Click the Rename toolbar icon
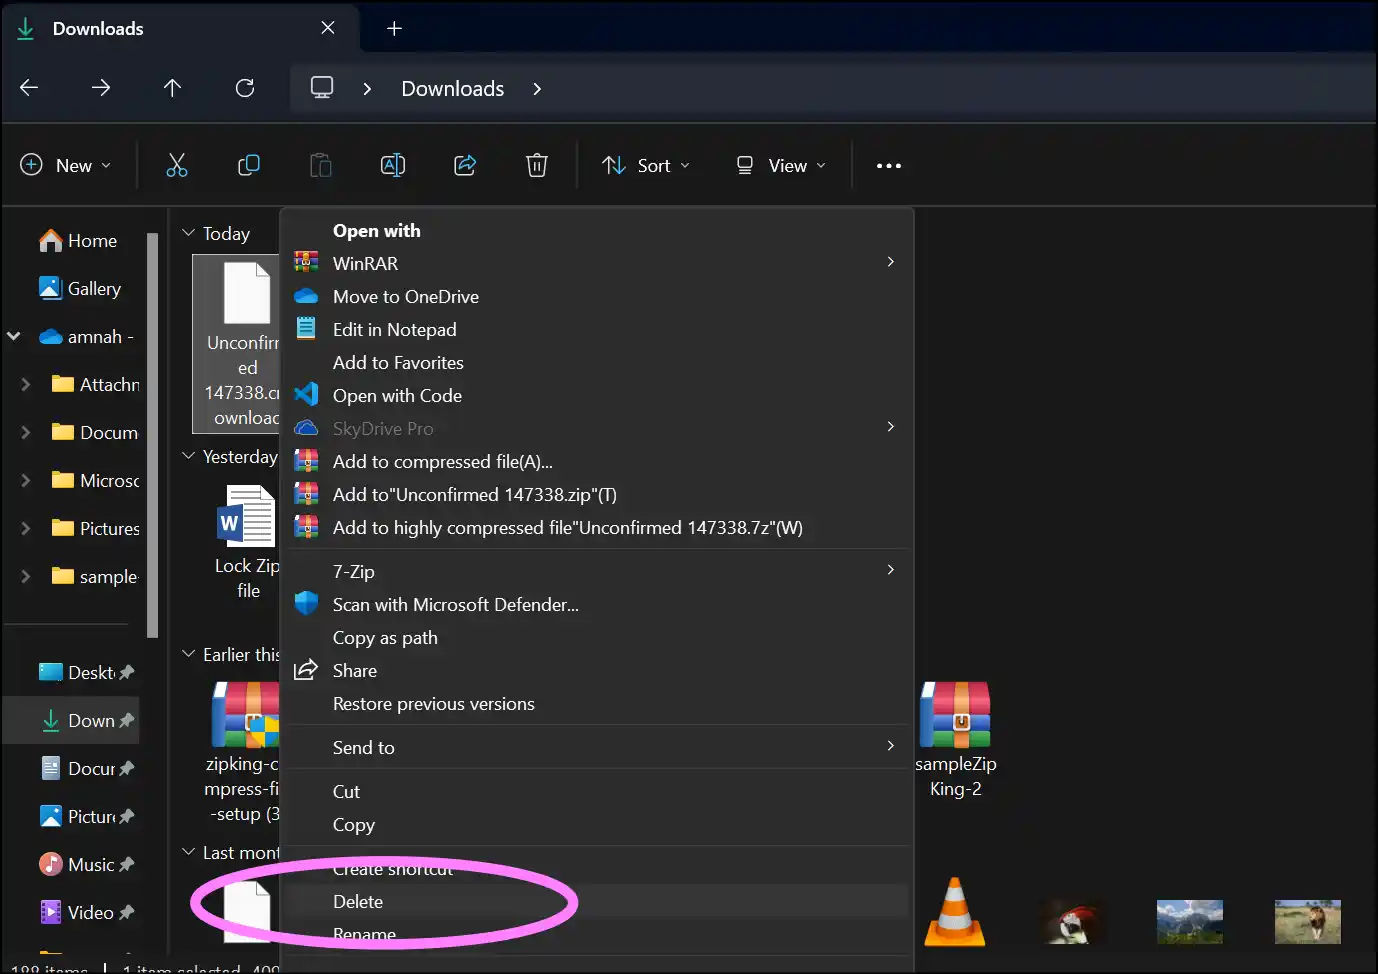This screenshot has height=974, width=1378. (393, 165)
